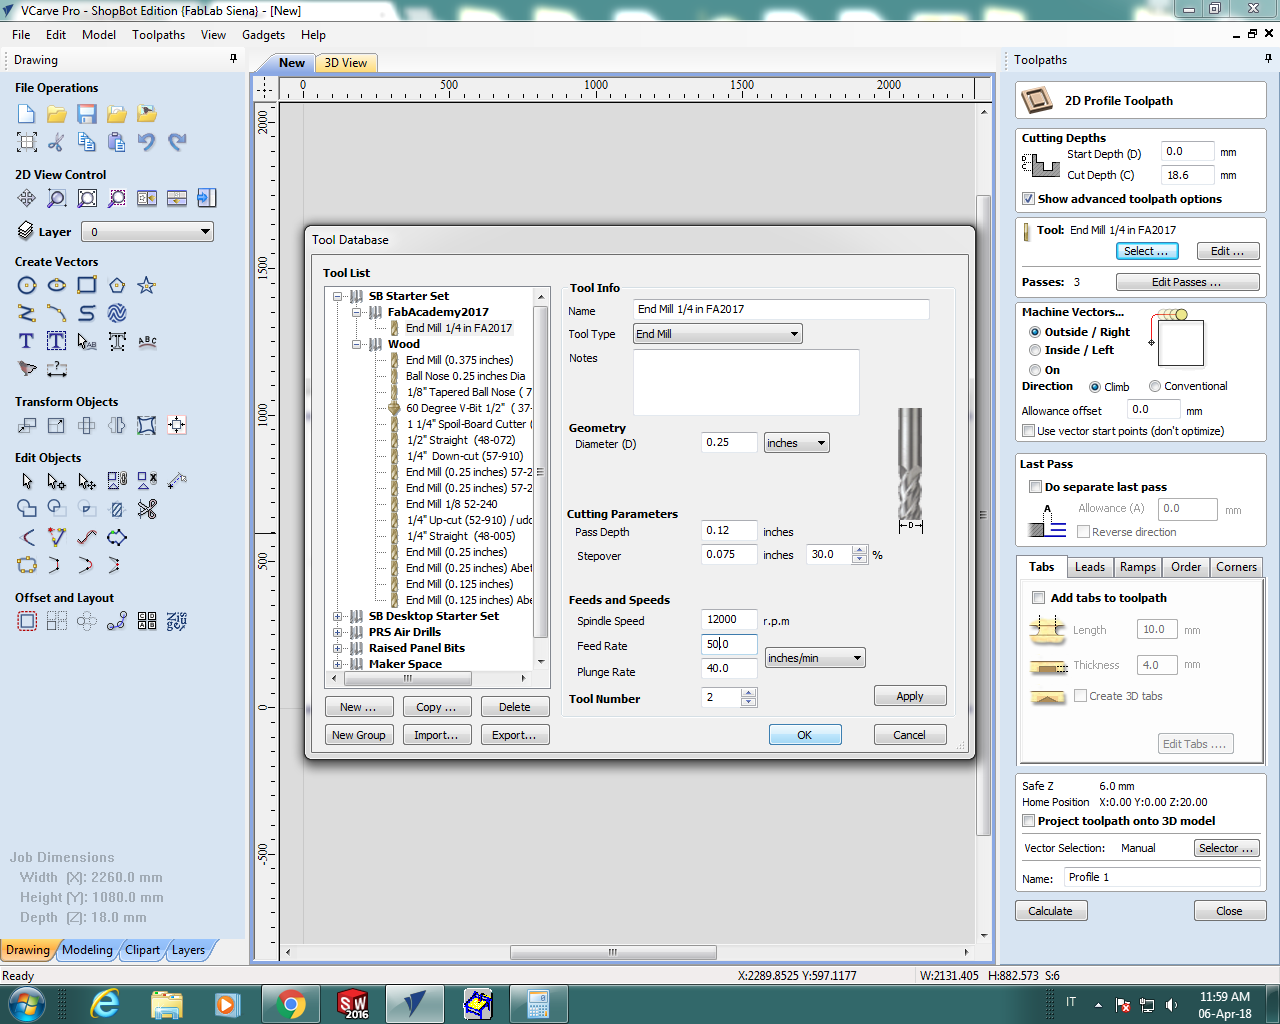Click the Copy ... tool button
The image size is (1280, 1024).
tap(436, 707)
